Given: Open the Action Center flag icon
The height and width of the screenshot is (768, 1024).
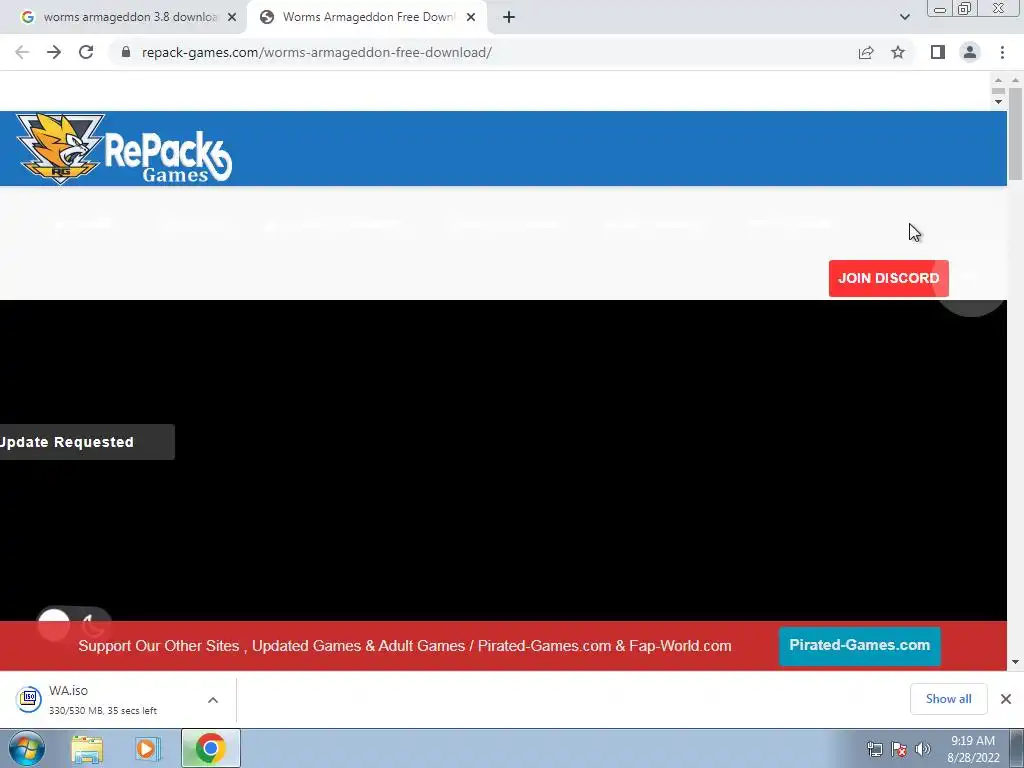Looking at the screenshot, I should [x=899, y=749].
